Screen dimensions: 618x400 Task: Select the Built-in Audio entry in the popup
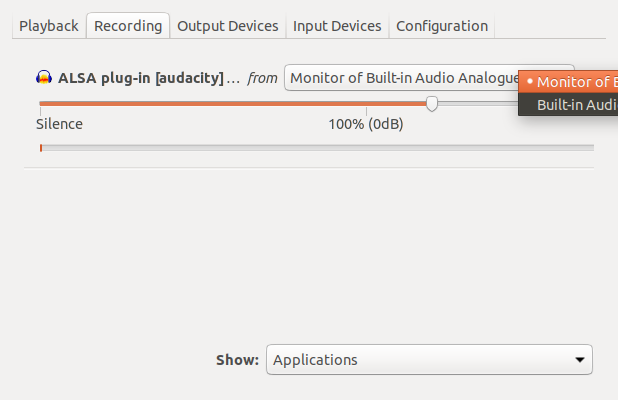(568, 105)
